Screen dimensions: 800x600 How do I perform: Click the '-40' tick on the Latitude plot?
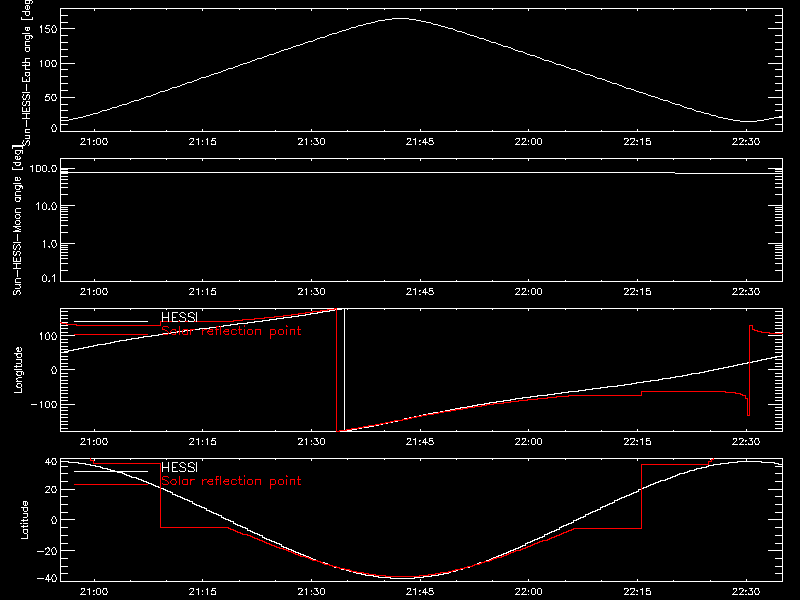(47, 578)
